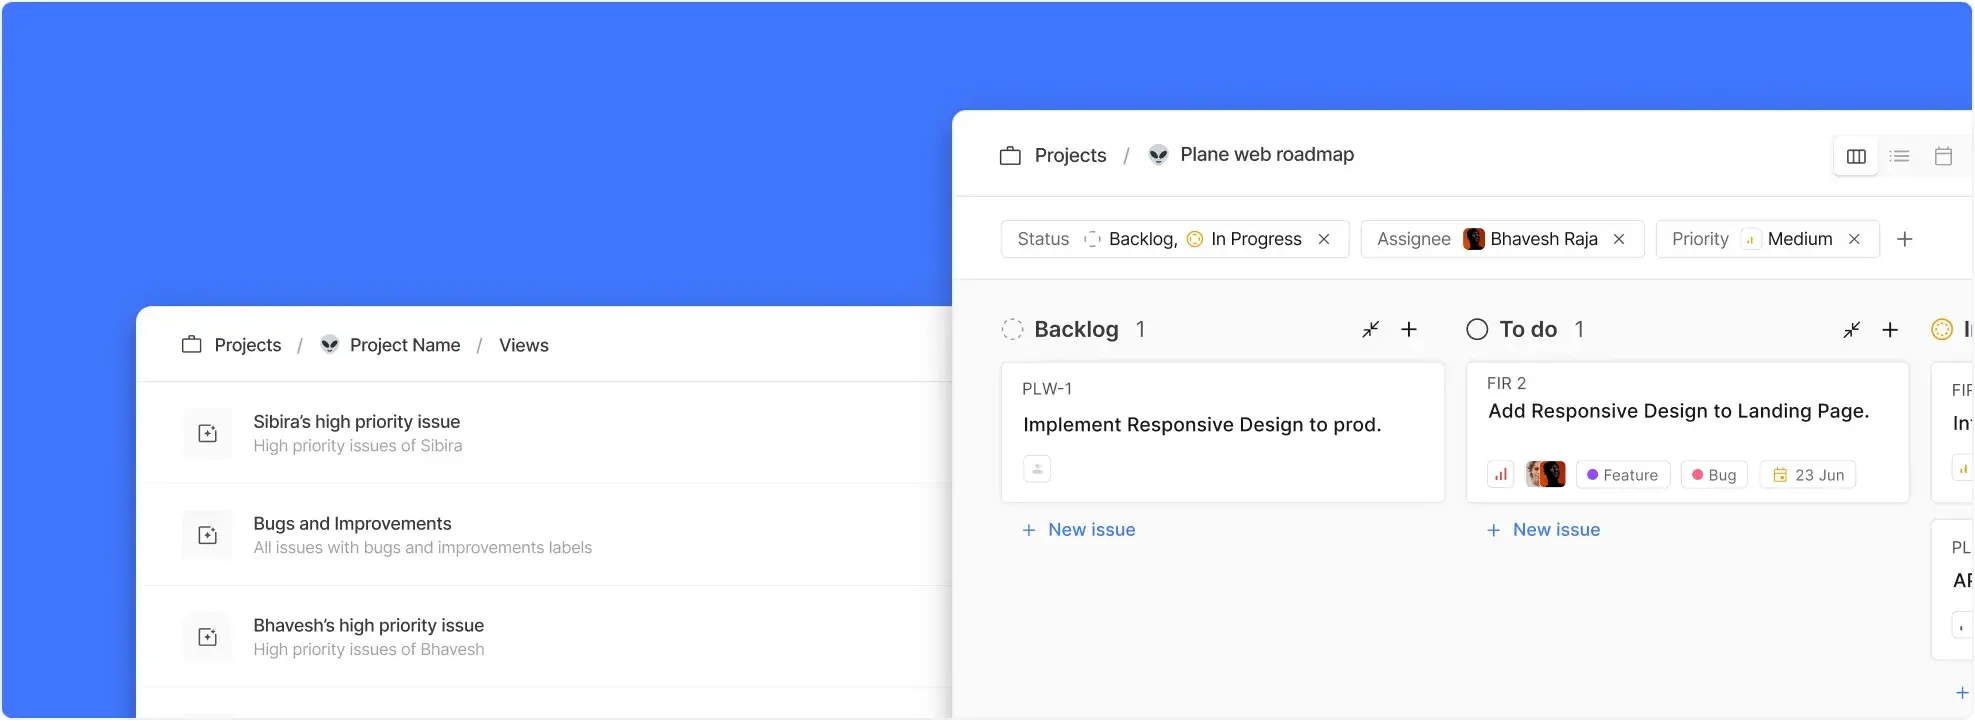Open the Bugs and Improvements view
Image resolution: width=1975 pixels, height=721 pixels.
(352, 524)
